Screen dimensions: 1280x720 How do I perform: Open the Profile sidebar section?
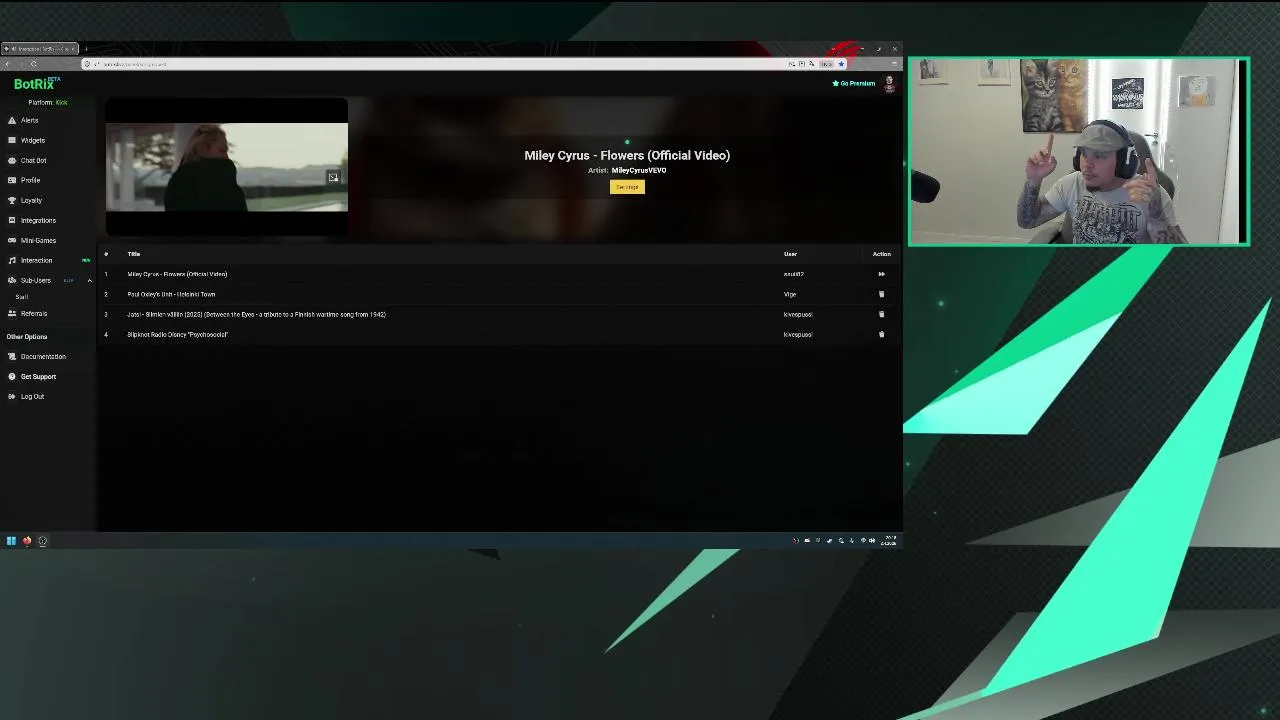tap(31, 180)
